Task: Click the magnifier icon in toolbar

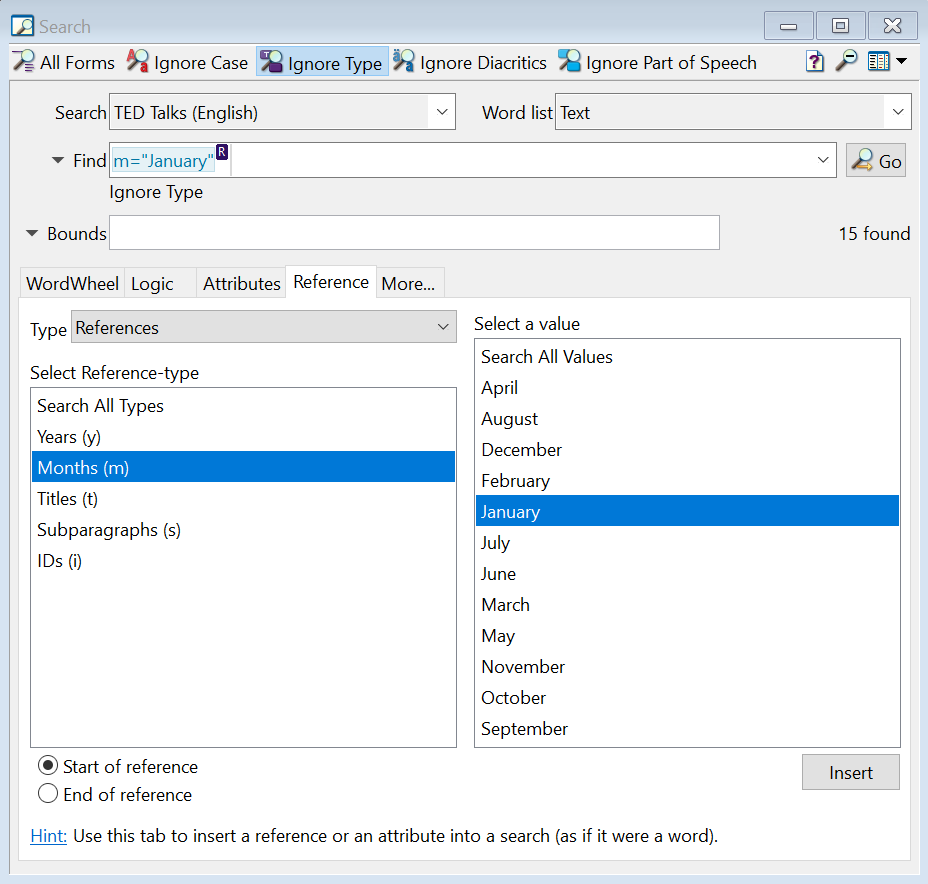Action: (x=846, y=62)
